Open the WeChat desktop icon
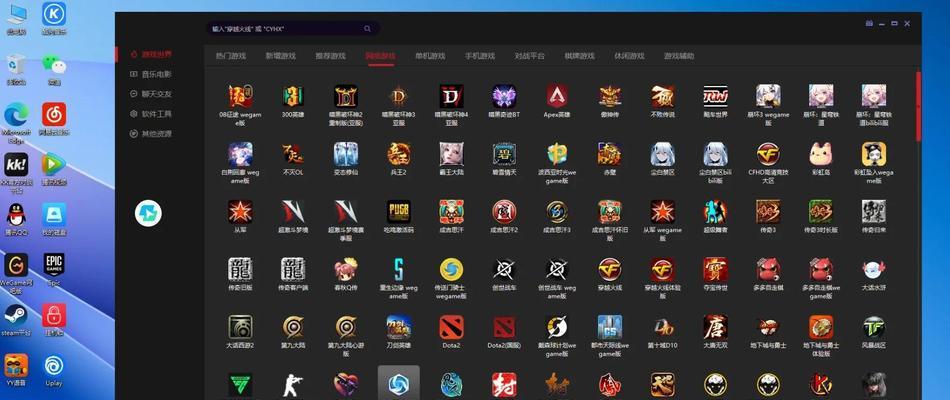The image size is (950, 400). click(54, 70)
